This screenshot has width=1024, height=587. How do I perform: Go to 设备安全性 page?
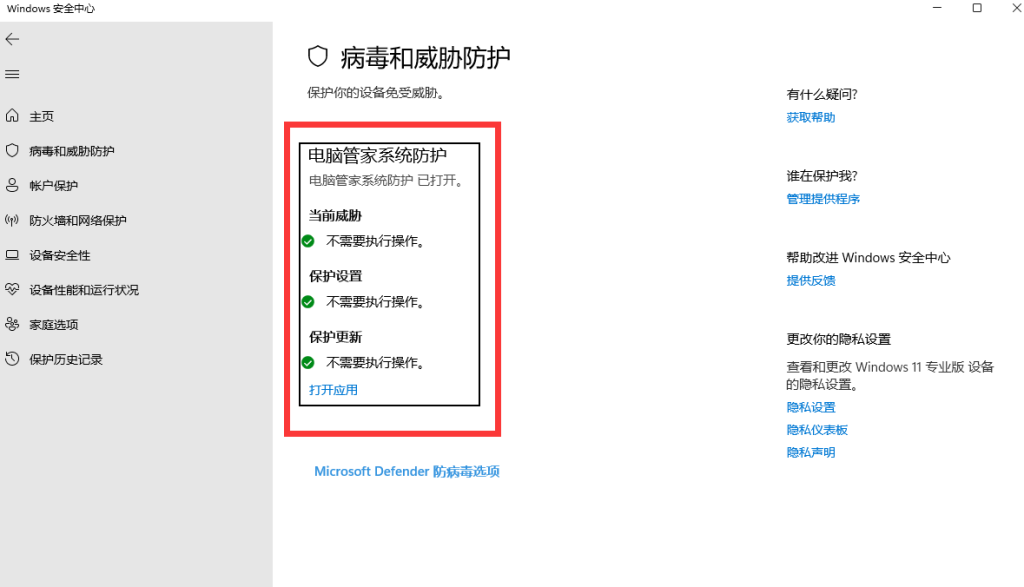(x=59, y=256)
